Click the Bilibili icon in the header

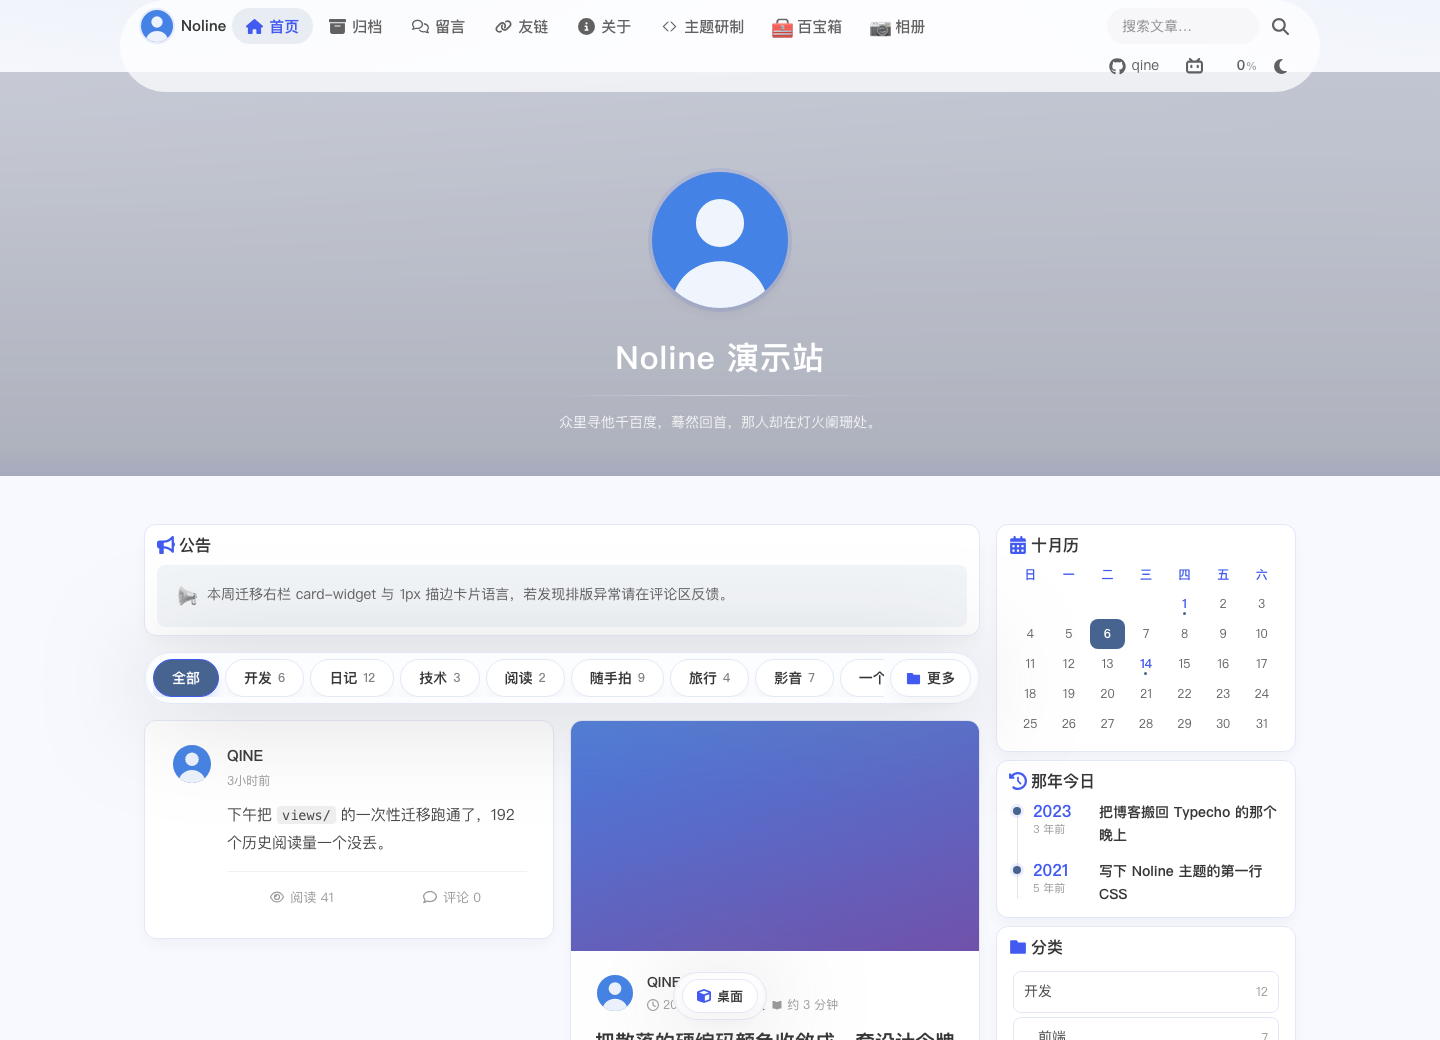pyautogui.click(x=1194, y=66)
